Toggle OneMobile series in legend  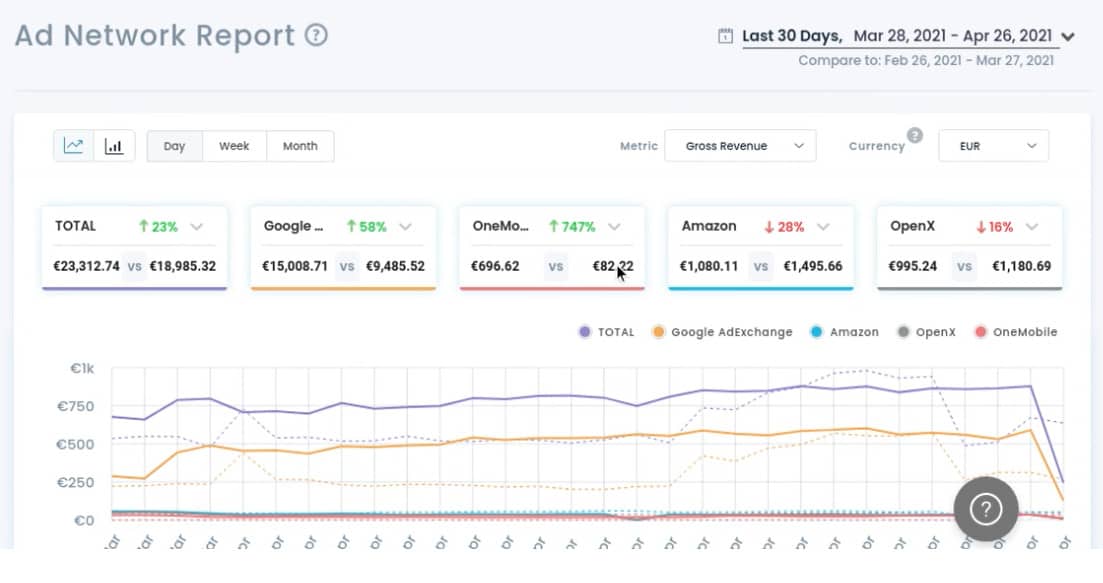pyautogui.click(x=1016, y=332)
